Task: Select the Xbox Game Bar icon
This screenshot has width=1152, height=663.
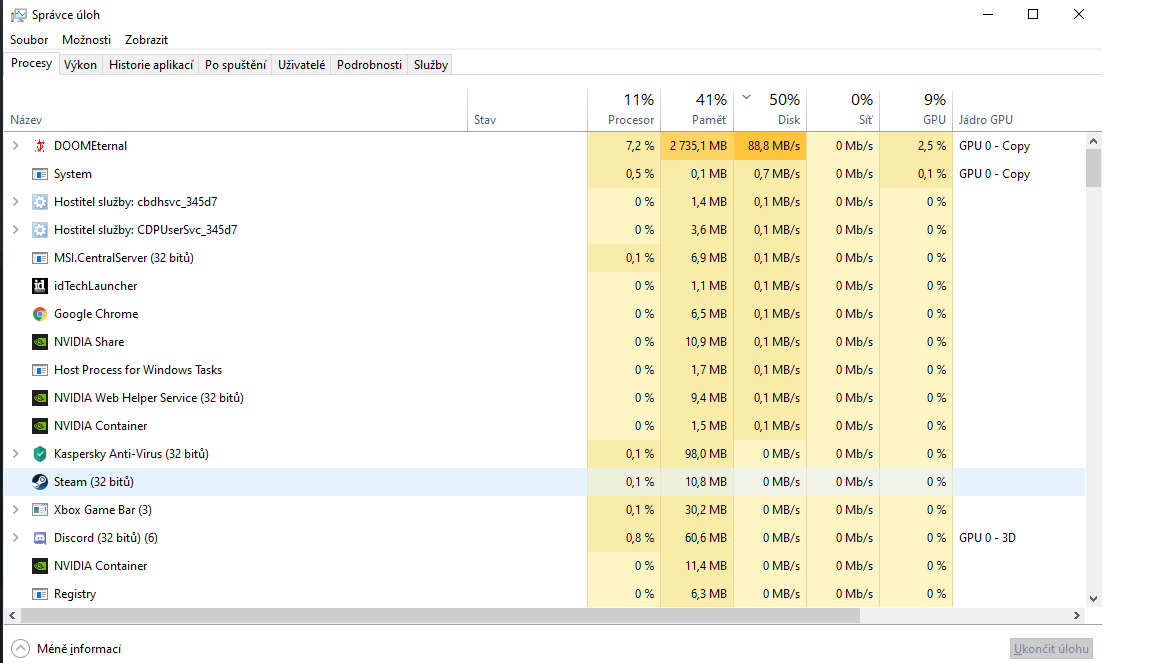Action: [x=40, y=510]
